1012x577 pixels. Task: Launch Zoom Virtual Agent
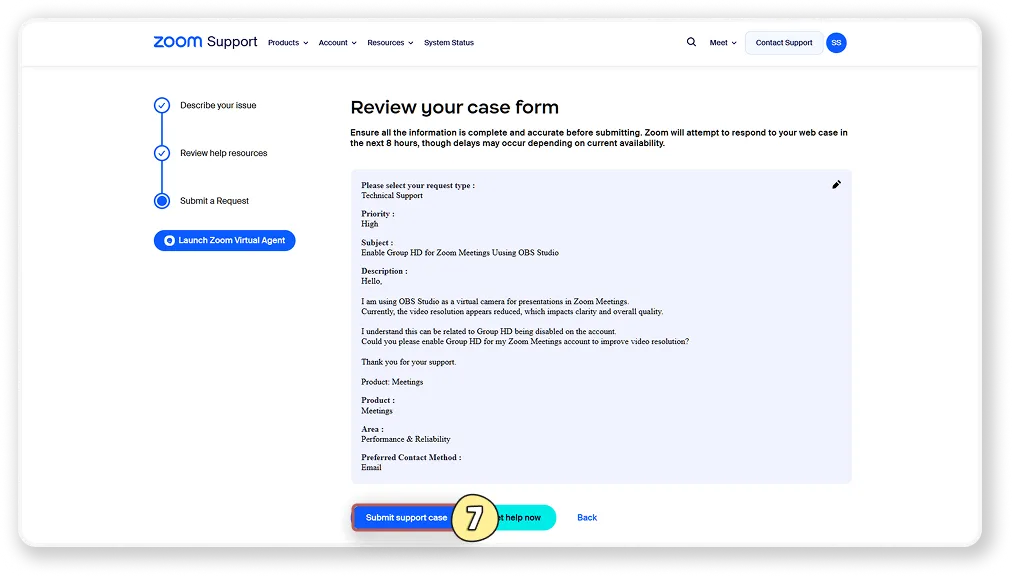(x=225, y=240)
